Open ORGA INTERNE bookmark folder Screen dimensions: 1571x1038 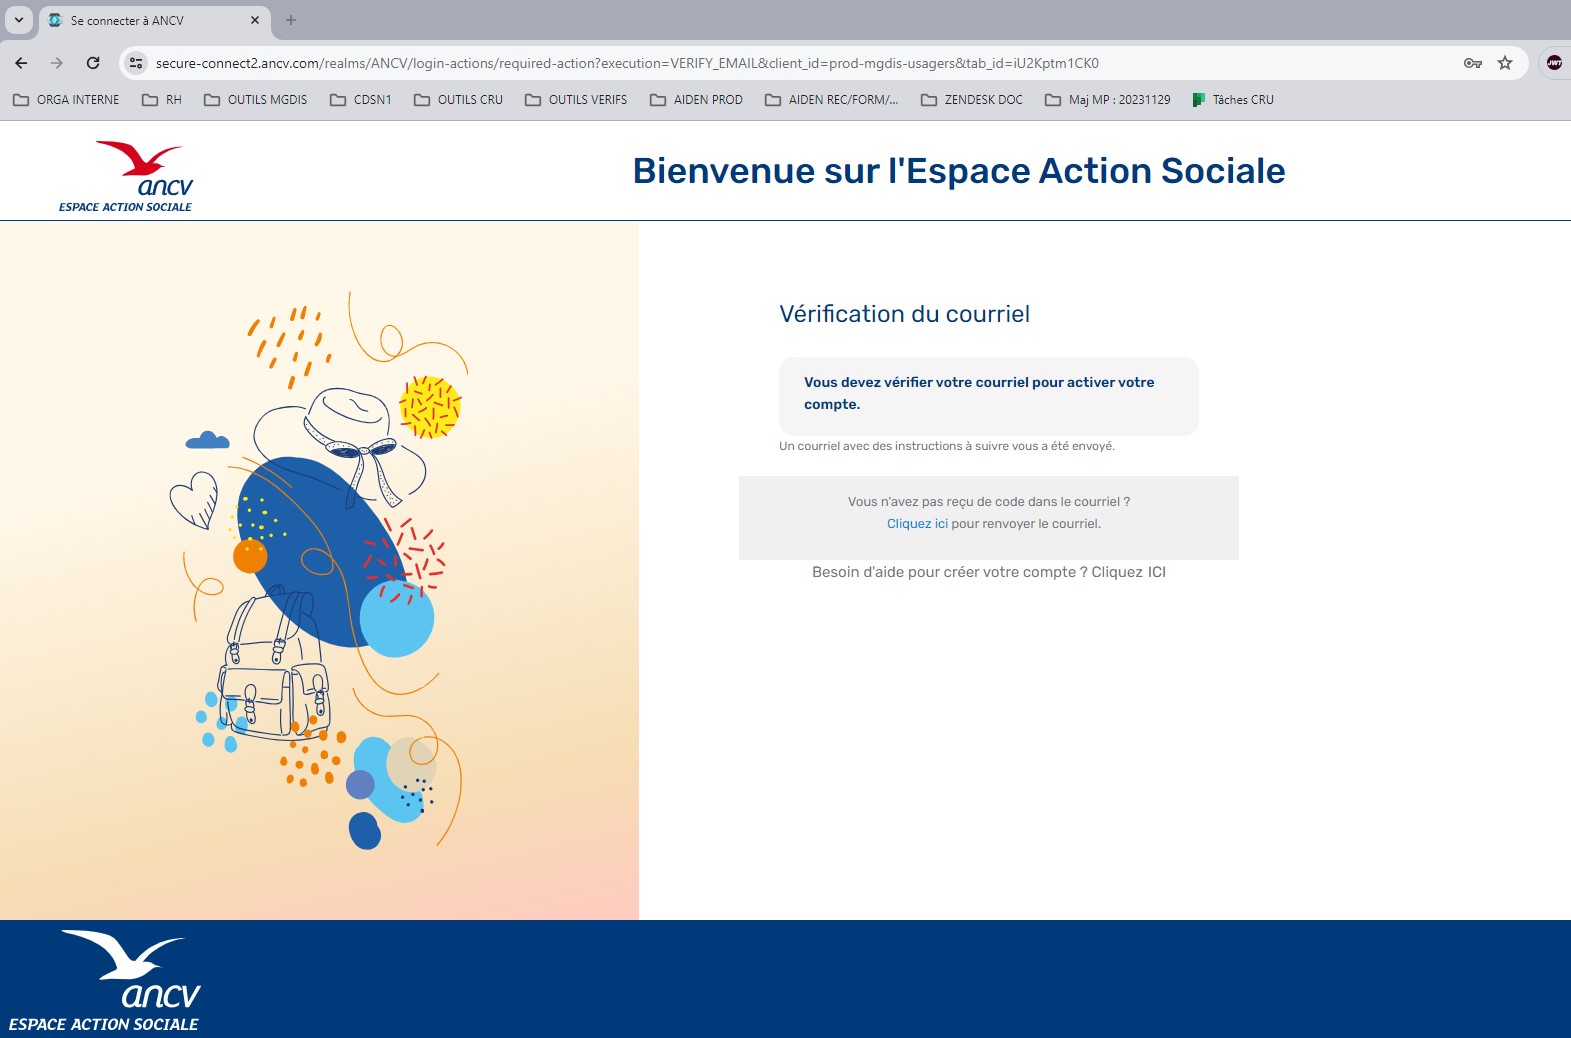click(x=66, y=100)
